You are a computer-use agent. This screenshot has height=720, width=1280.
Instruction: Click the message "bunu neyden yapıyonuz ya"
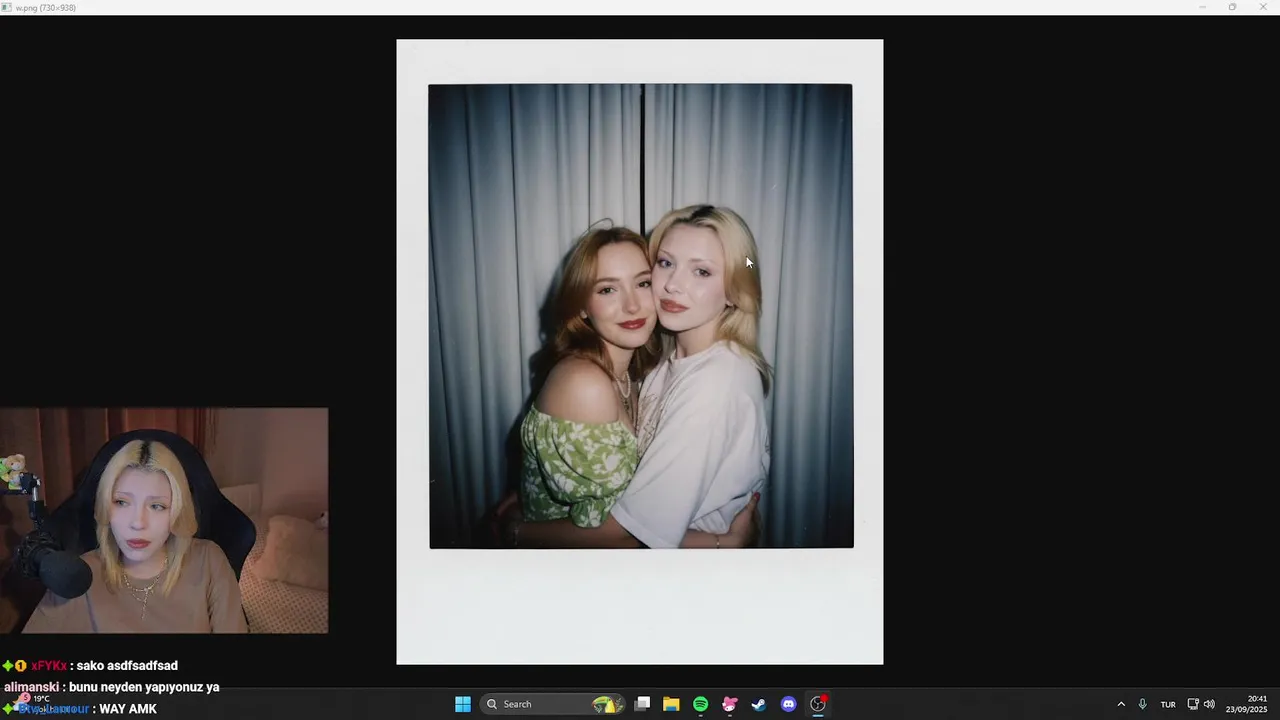point(144,687)
